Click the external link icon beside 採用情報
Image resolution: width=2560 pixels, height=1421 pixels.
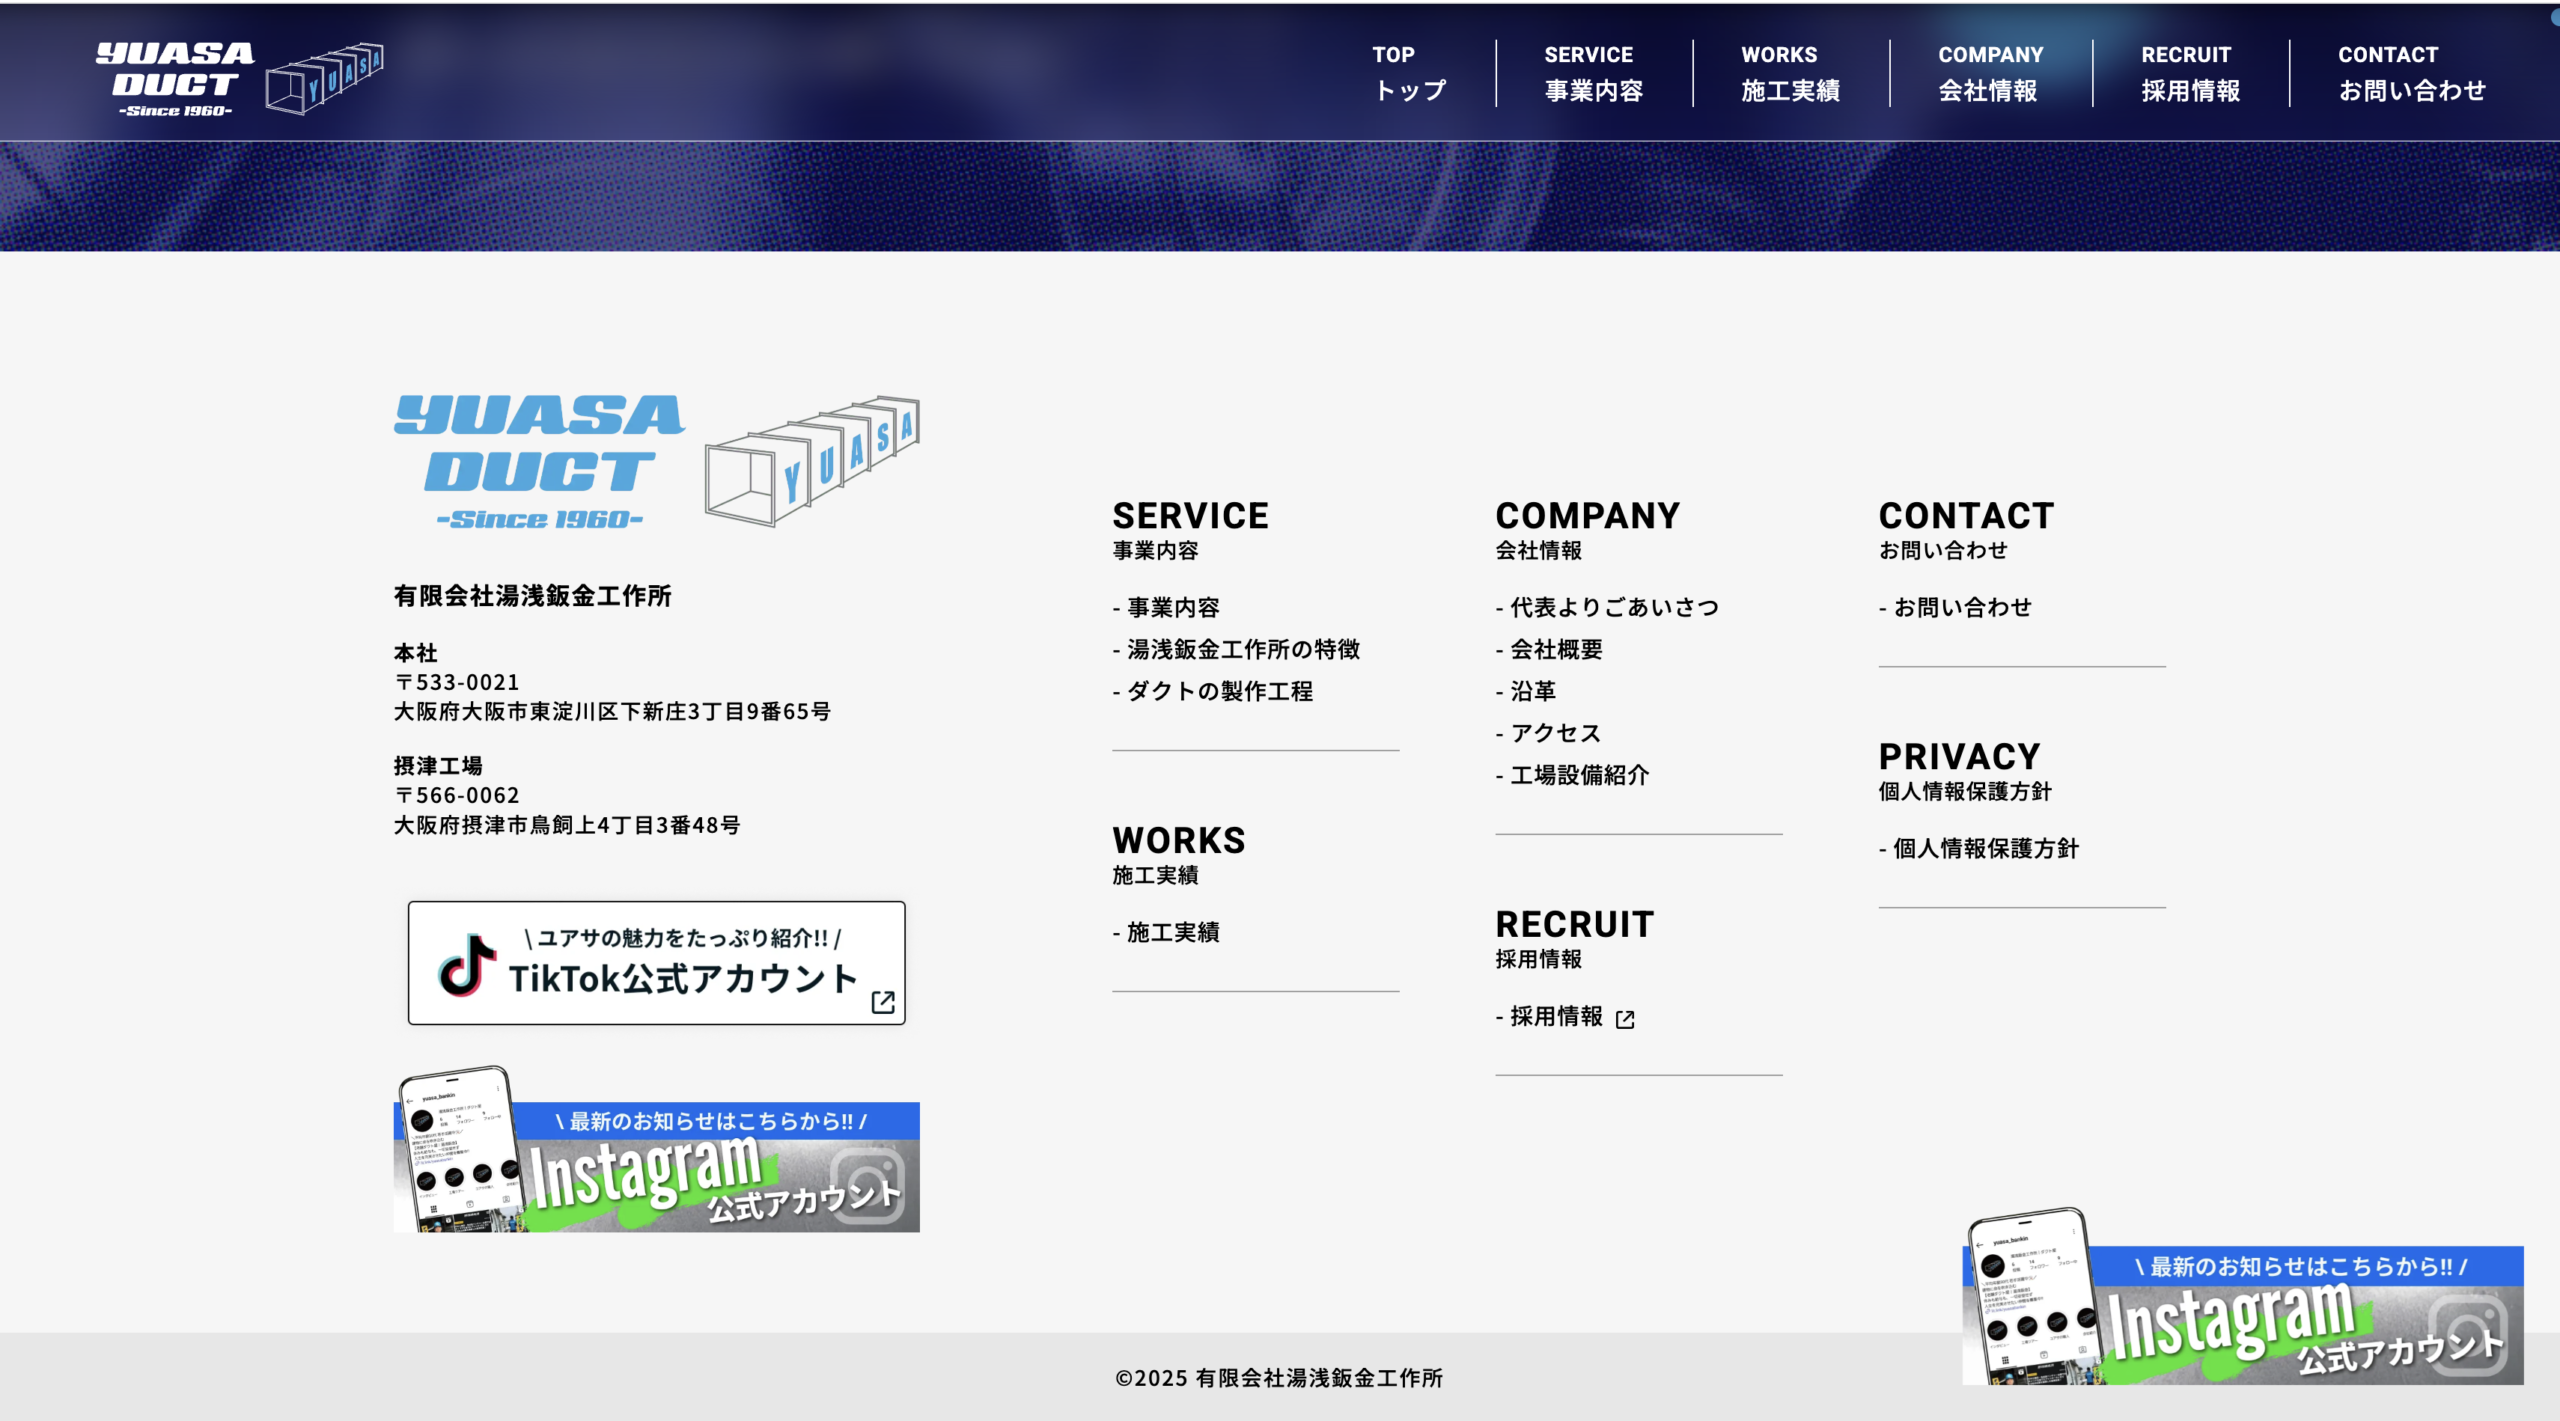1625,1019
